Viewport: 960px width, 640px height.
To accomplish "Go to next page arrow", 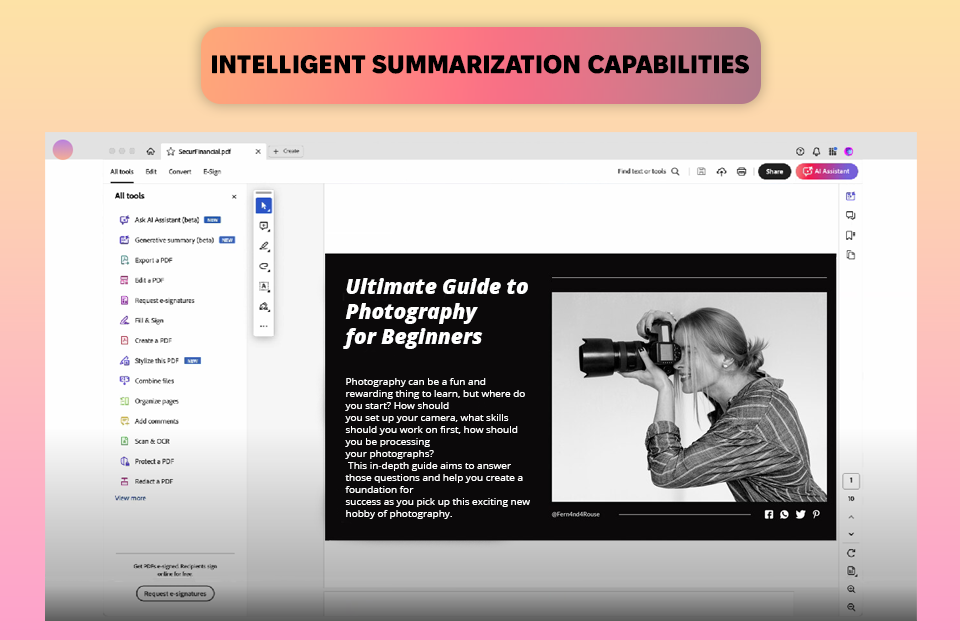I will coord(851,534).
